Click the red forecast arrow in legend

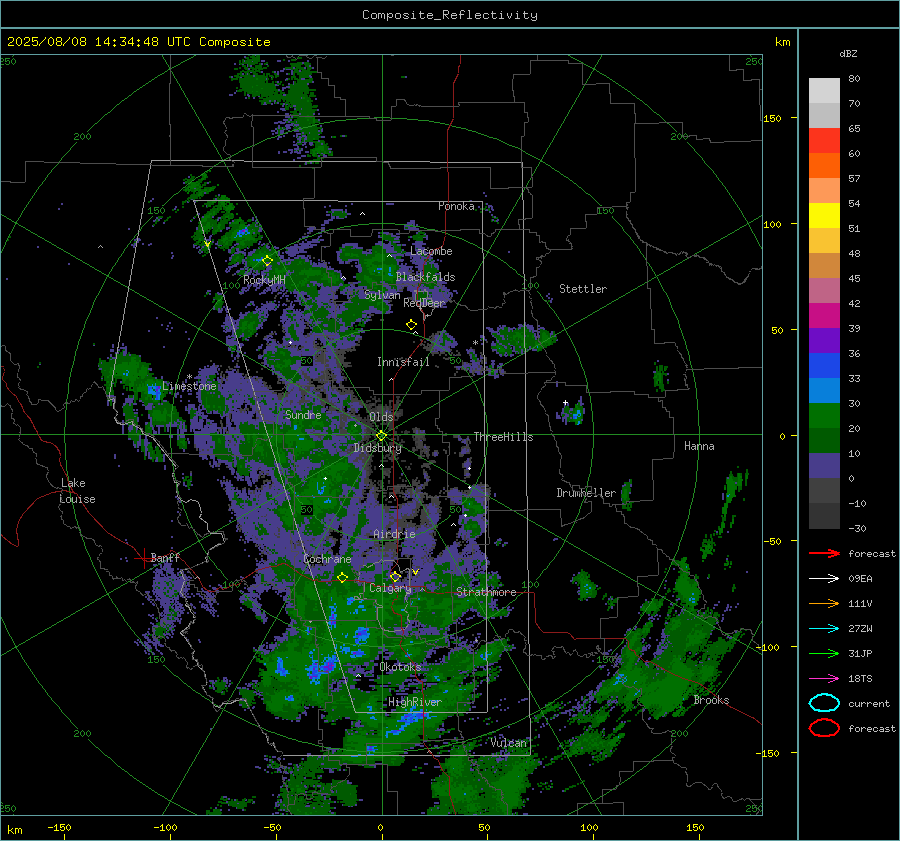click(824, 553)
